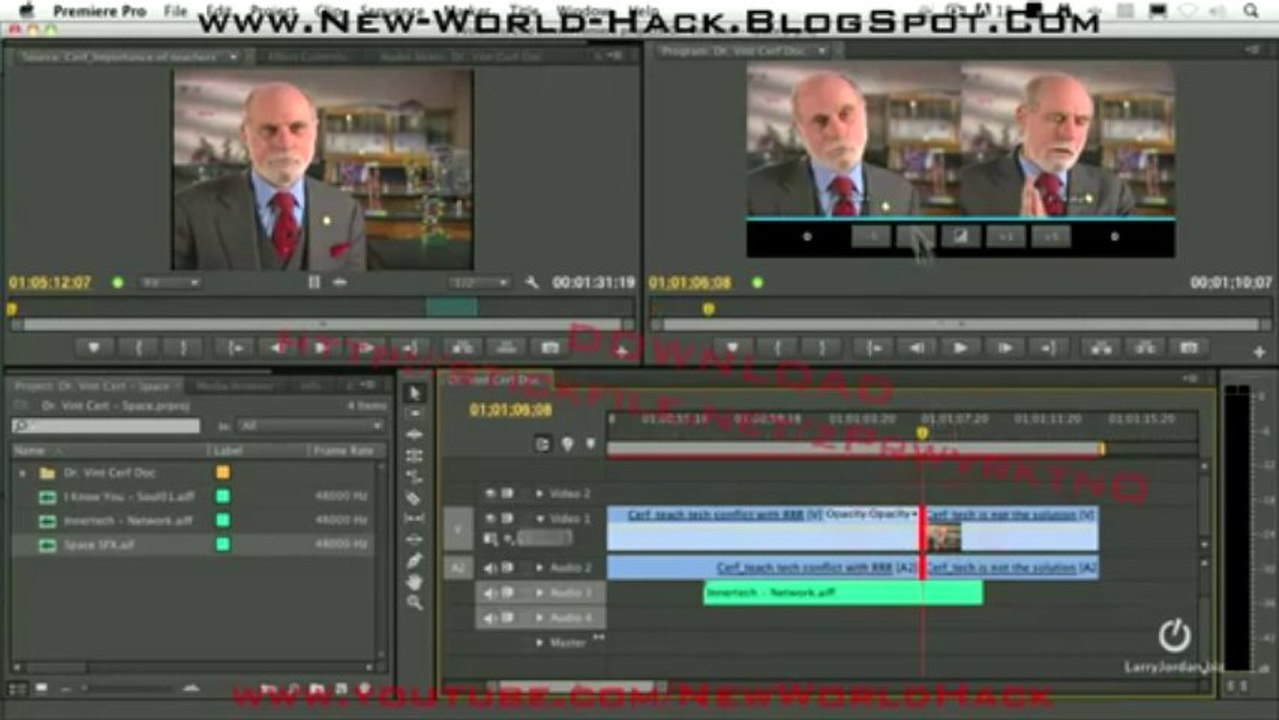Viewport: 1279px width, 720px height.
Task: Select the Selection tool in tools panel
Action: click(x=415, y=393)
